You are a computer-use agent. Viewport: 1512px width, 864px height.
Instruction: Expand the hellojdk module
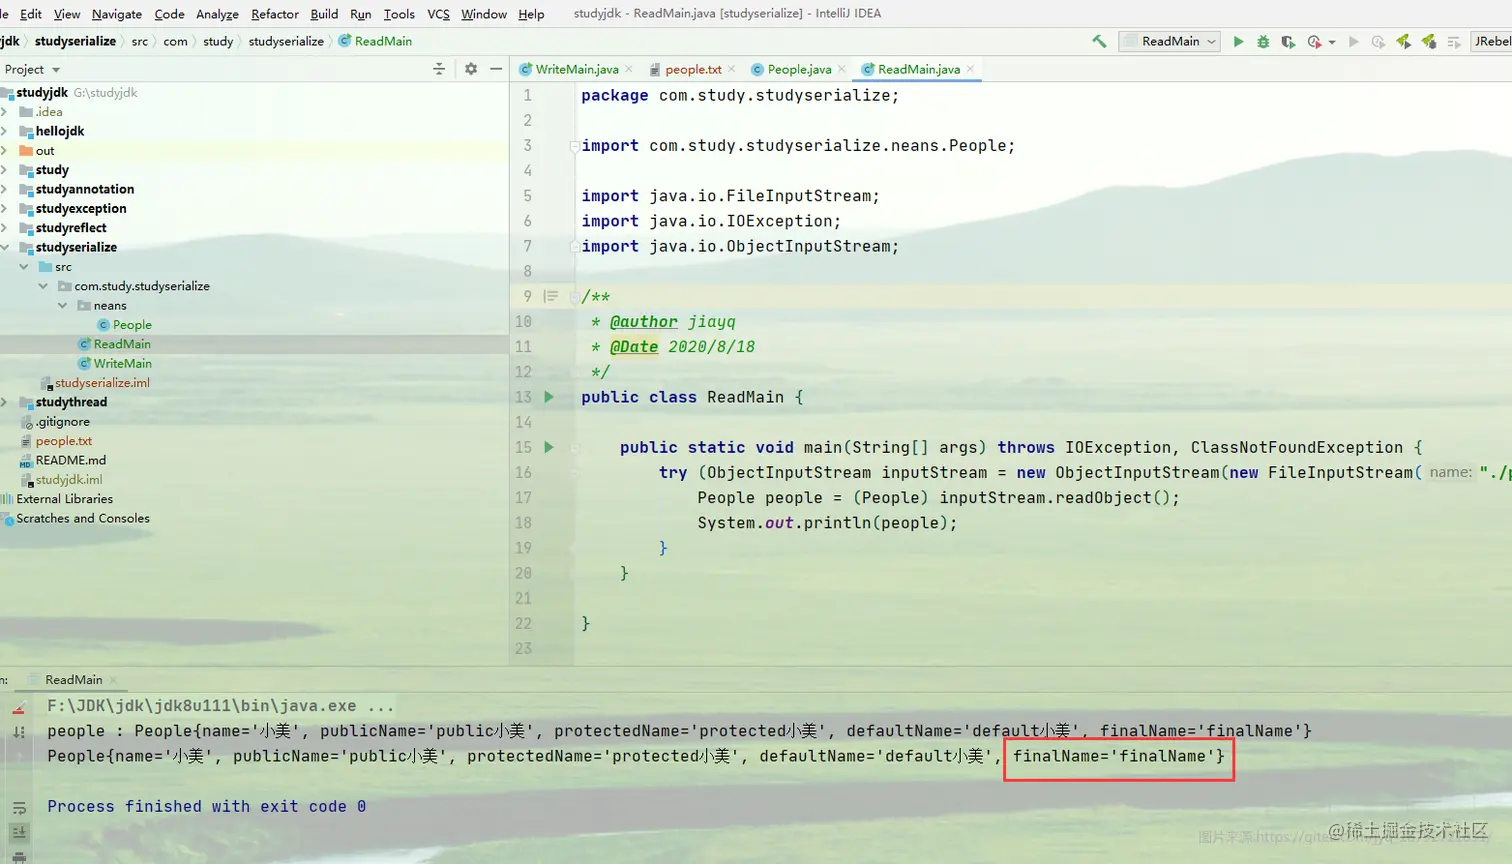(x=5, y=131)
